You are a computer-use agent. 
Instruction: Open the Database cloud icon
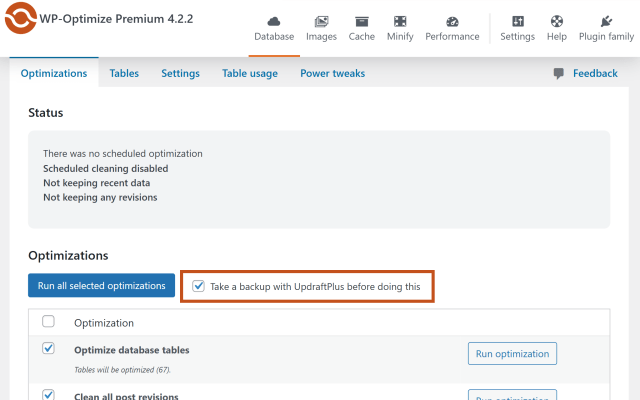pos(274,21)
